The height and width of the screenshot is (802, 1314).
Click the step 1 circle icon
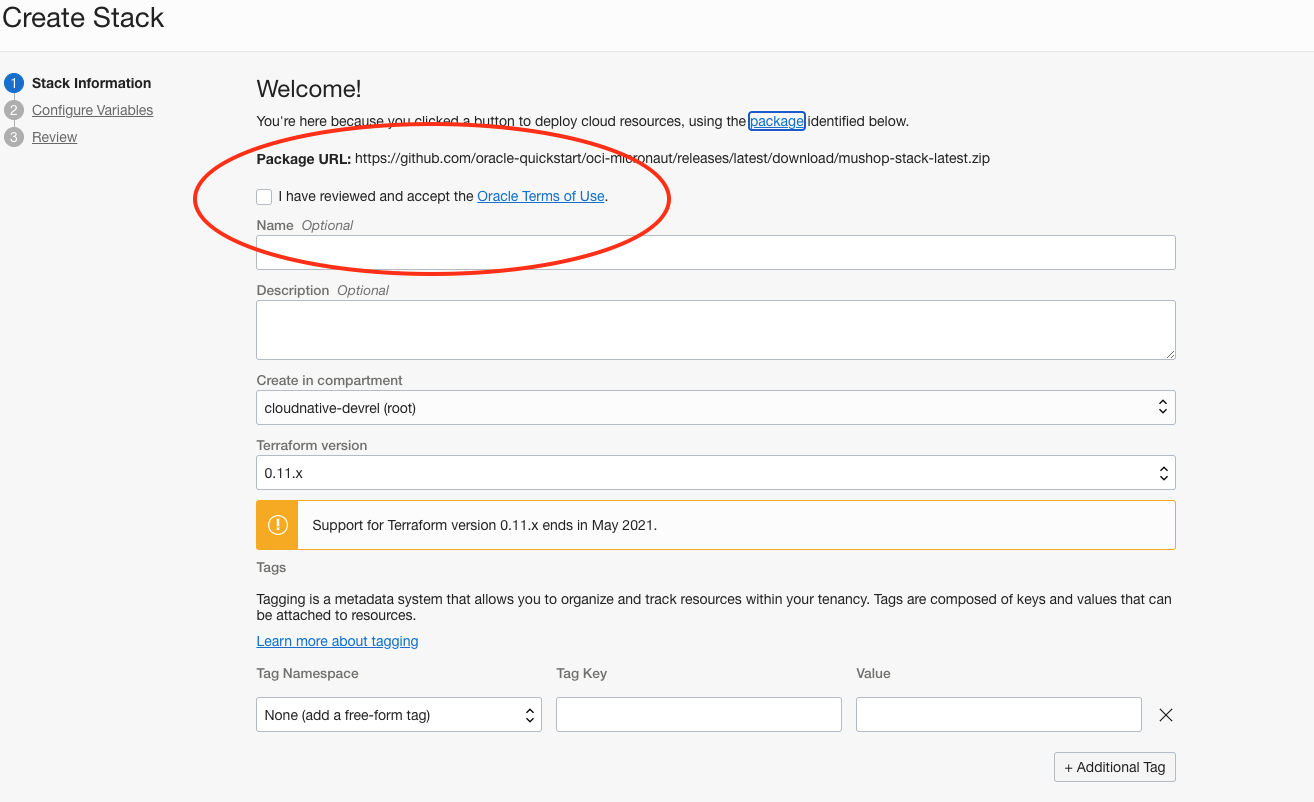[x=14, y=83]
